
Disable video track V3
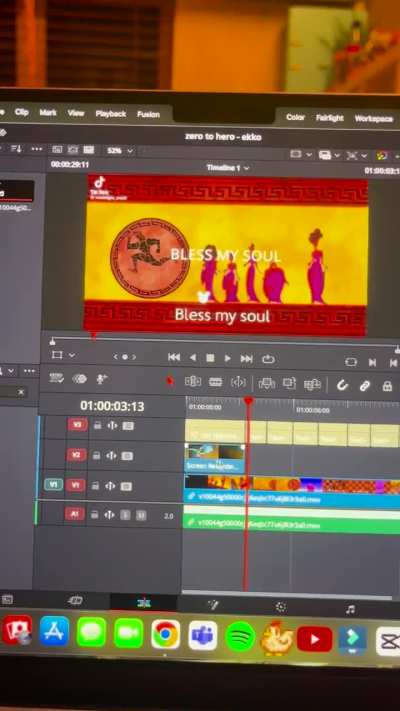[x=128, y=426]
